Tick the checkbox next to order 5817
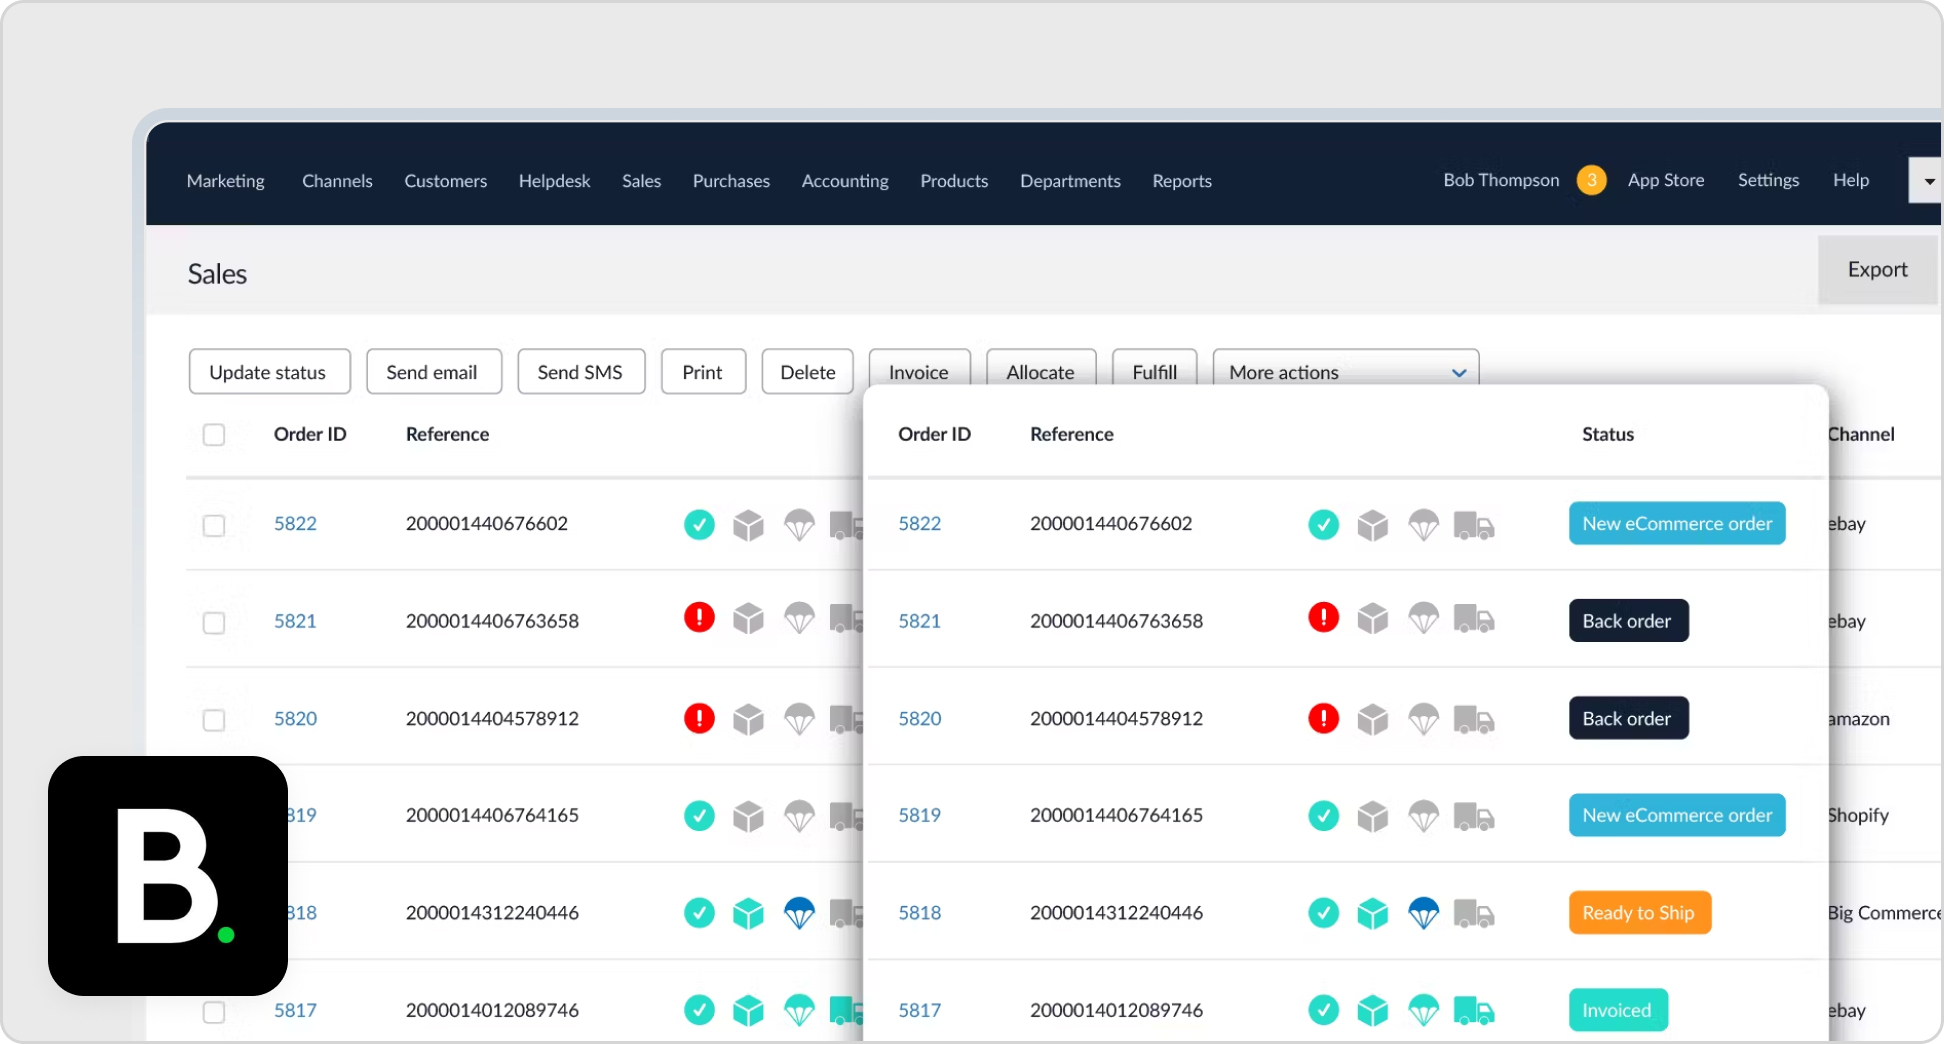This screenshot has height=1044, width=1944. point(214,1012)
